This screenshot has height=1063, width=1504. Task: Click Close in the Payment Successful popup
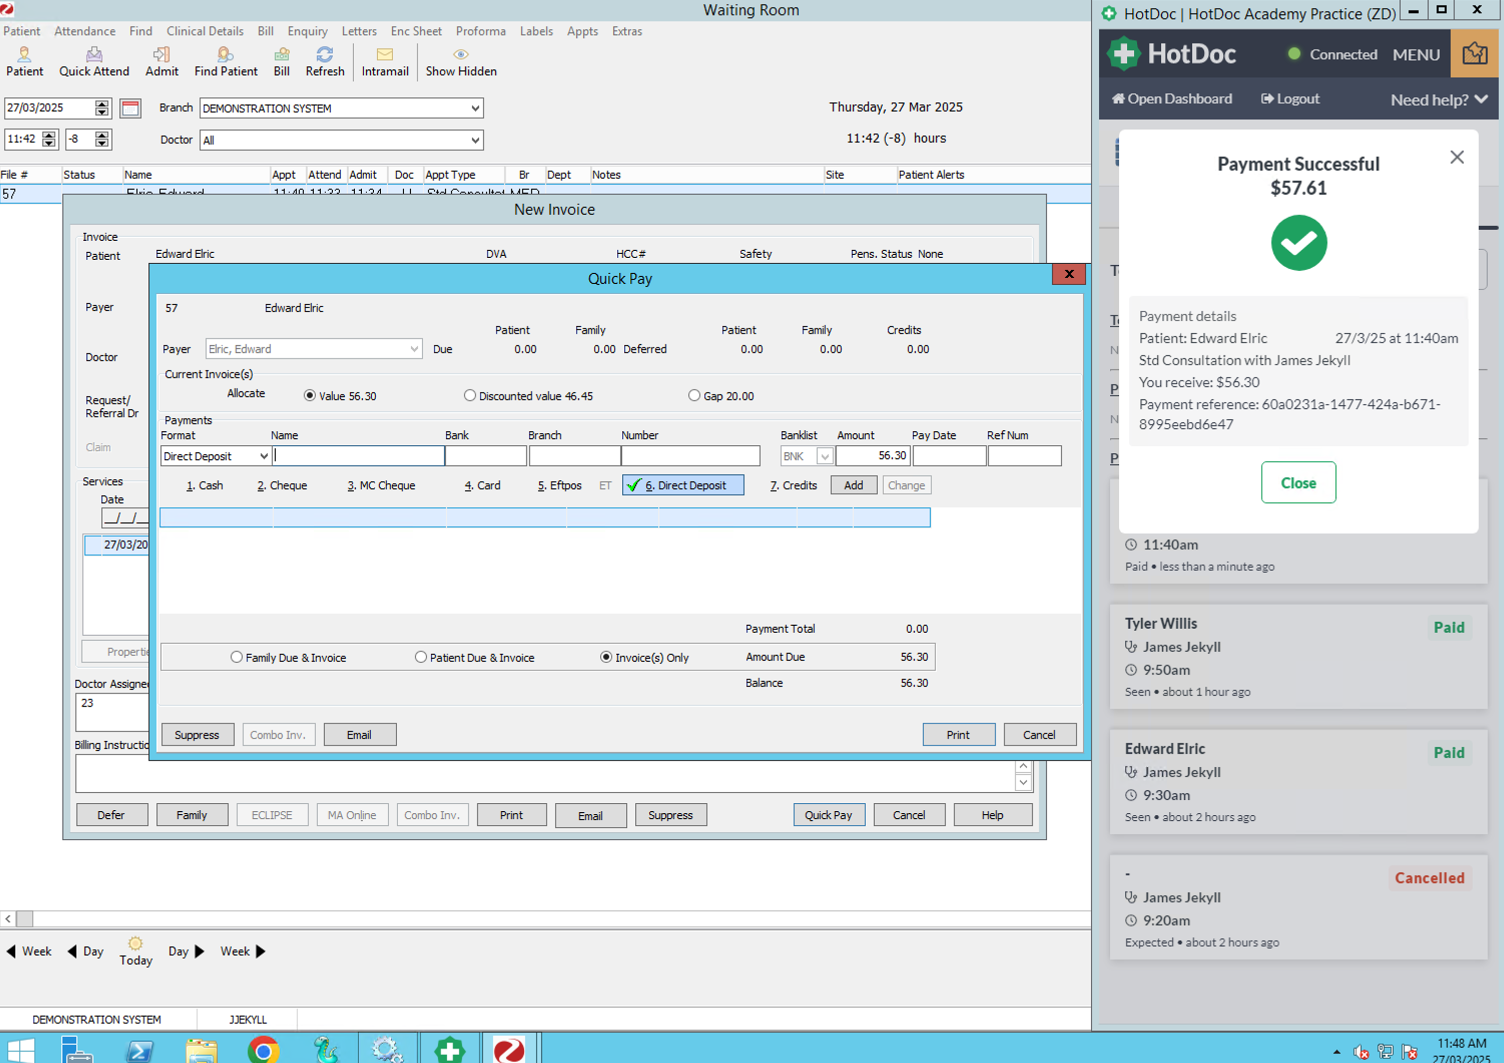[1298, 483]
